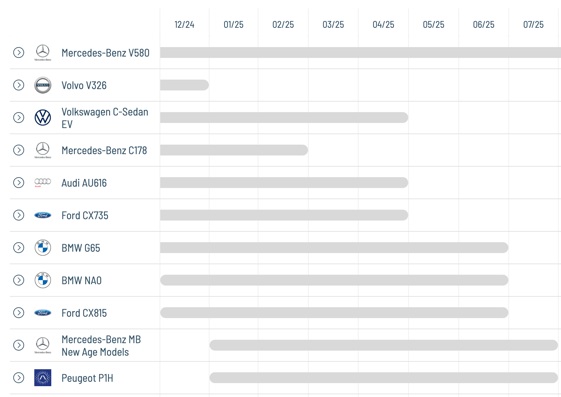Select the BMW G65 timeline bar
This screenshot has width=561, height=397.
334,247
